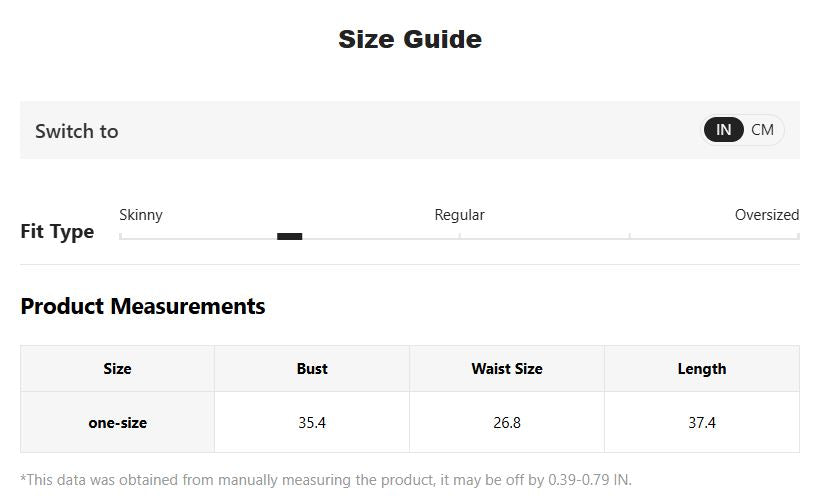This screenshot has height=499, width=823.
Task: Click the Fit Type label
Action: click(57, 231)
